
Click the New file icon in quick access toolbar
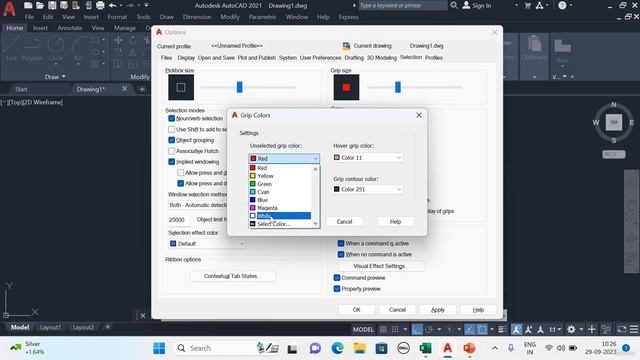pyautogui.click(x=28, y=6)
